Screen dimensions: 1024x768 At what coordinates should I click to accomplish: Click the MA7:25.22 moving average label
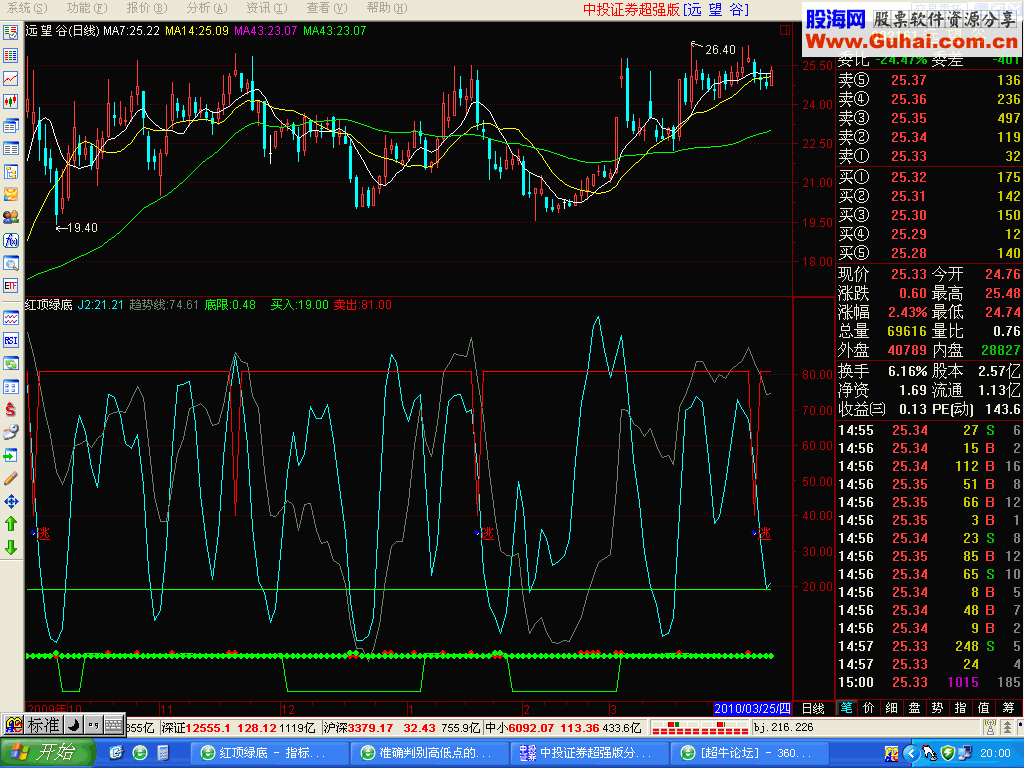[131, 30]
